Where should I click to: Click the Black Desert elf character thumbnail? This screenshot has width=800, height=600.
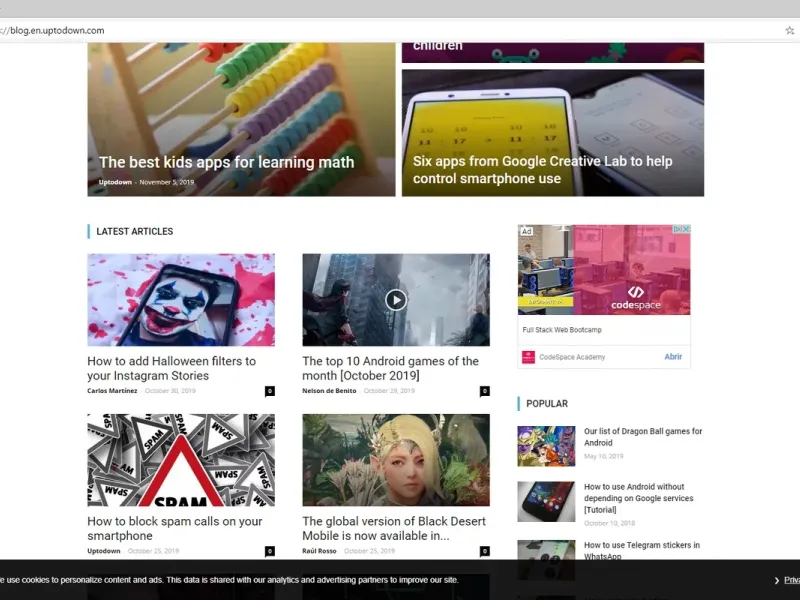[x=396, y=460]
